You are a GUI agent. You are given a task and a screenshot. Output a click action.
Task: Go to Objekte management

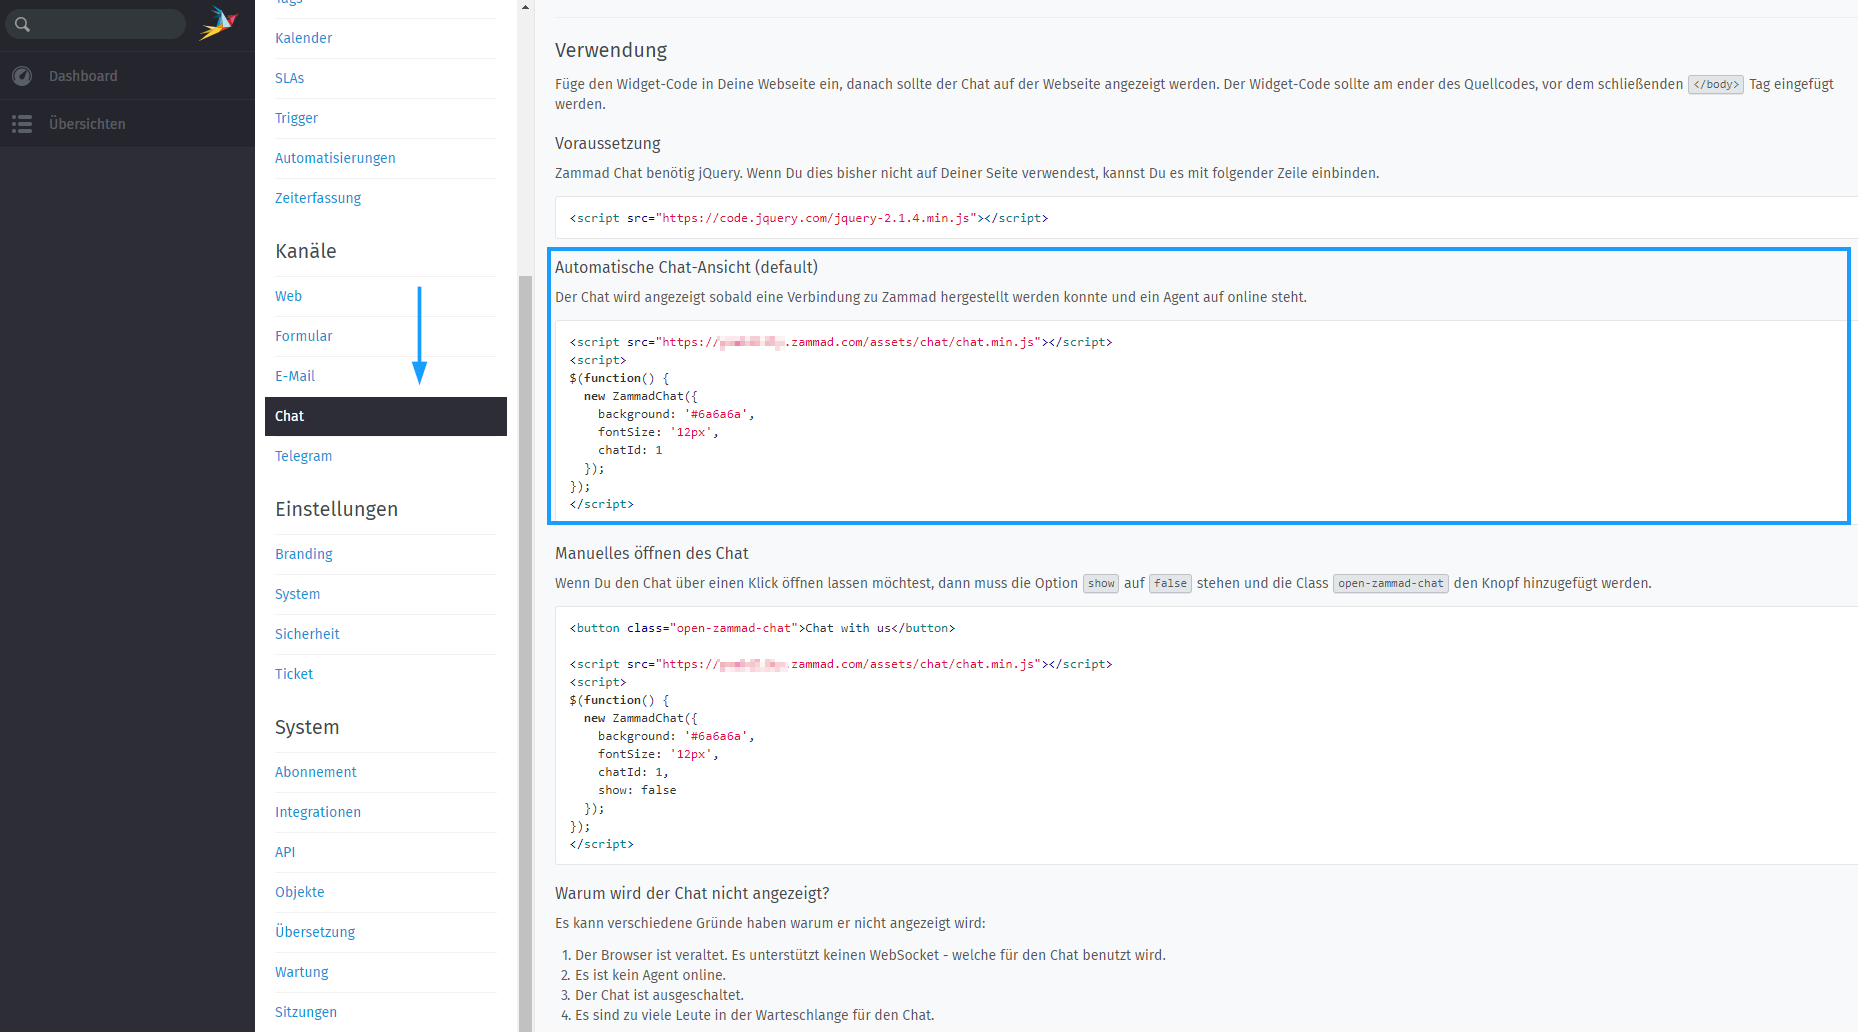299,892
